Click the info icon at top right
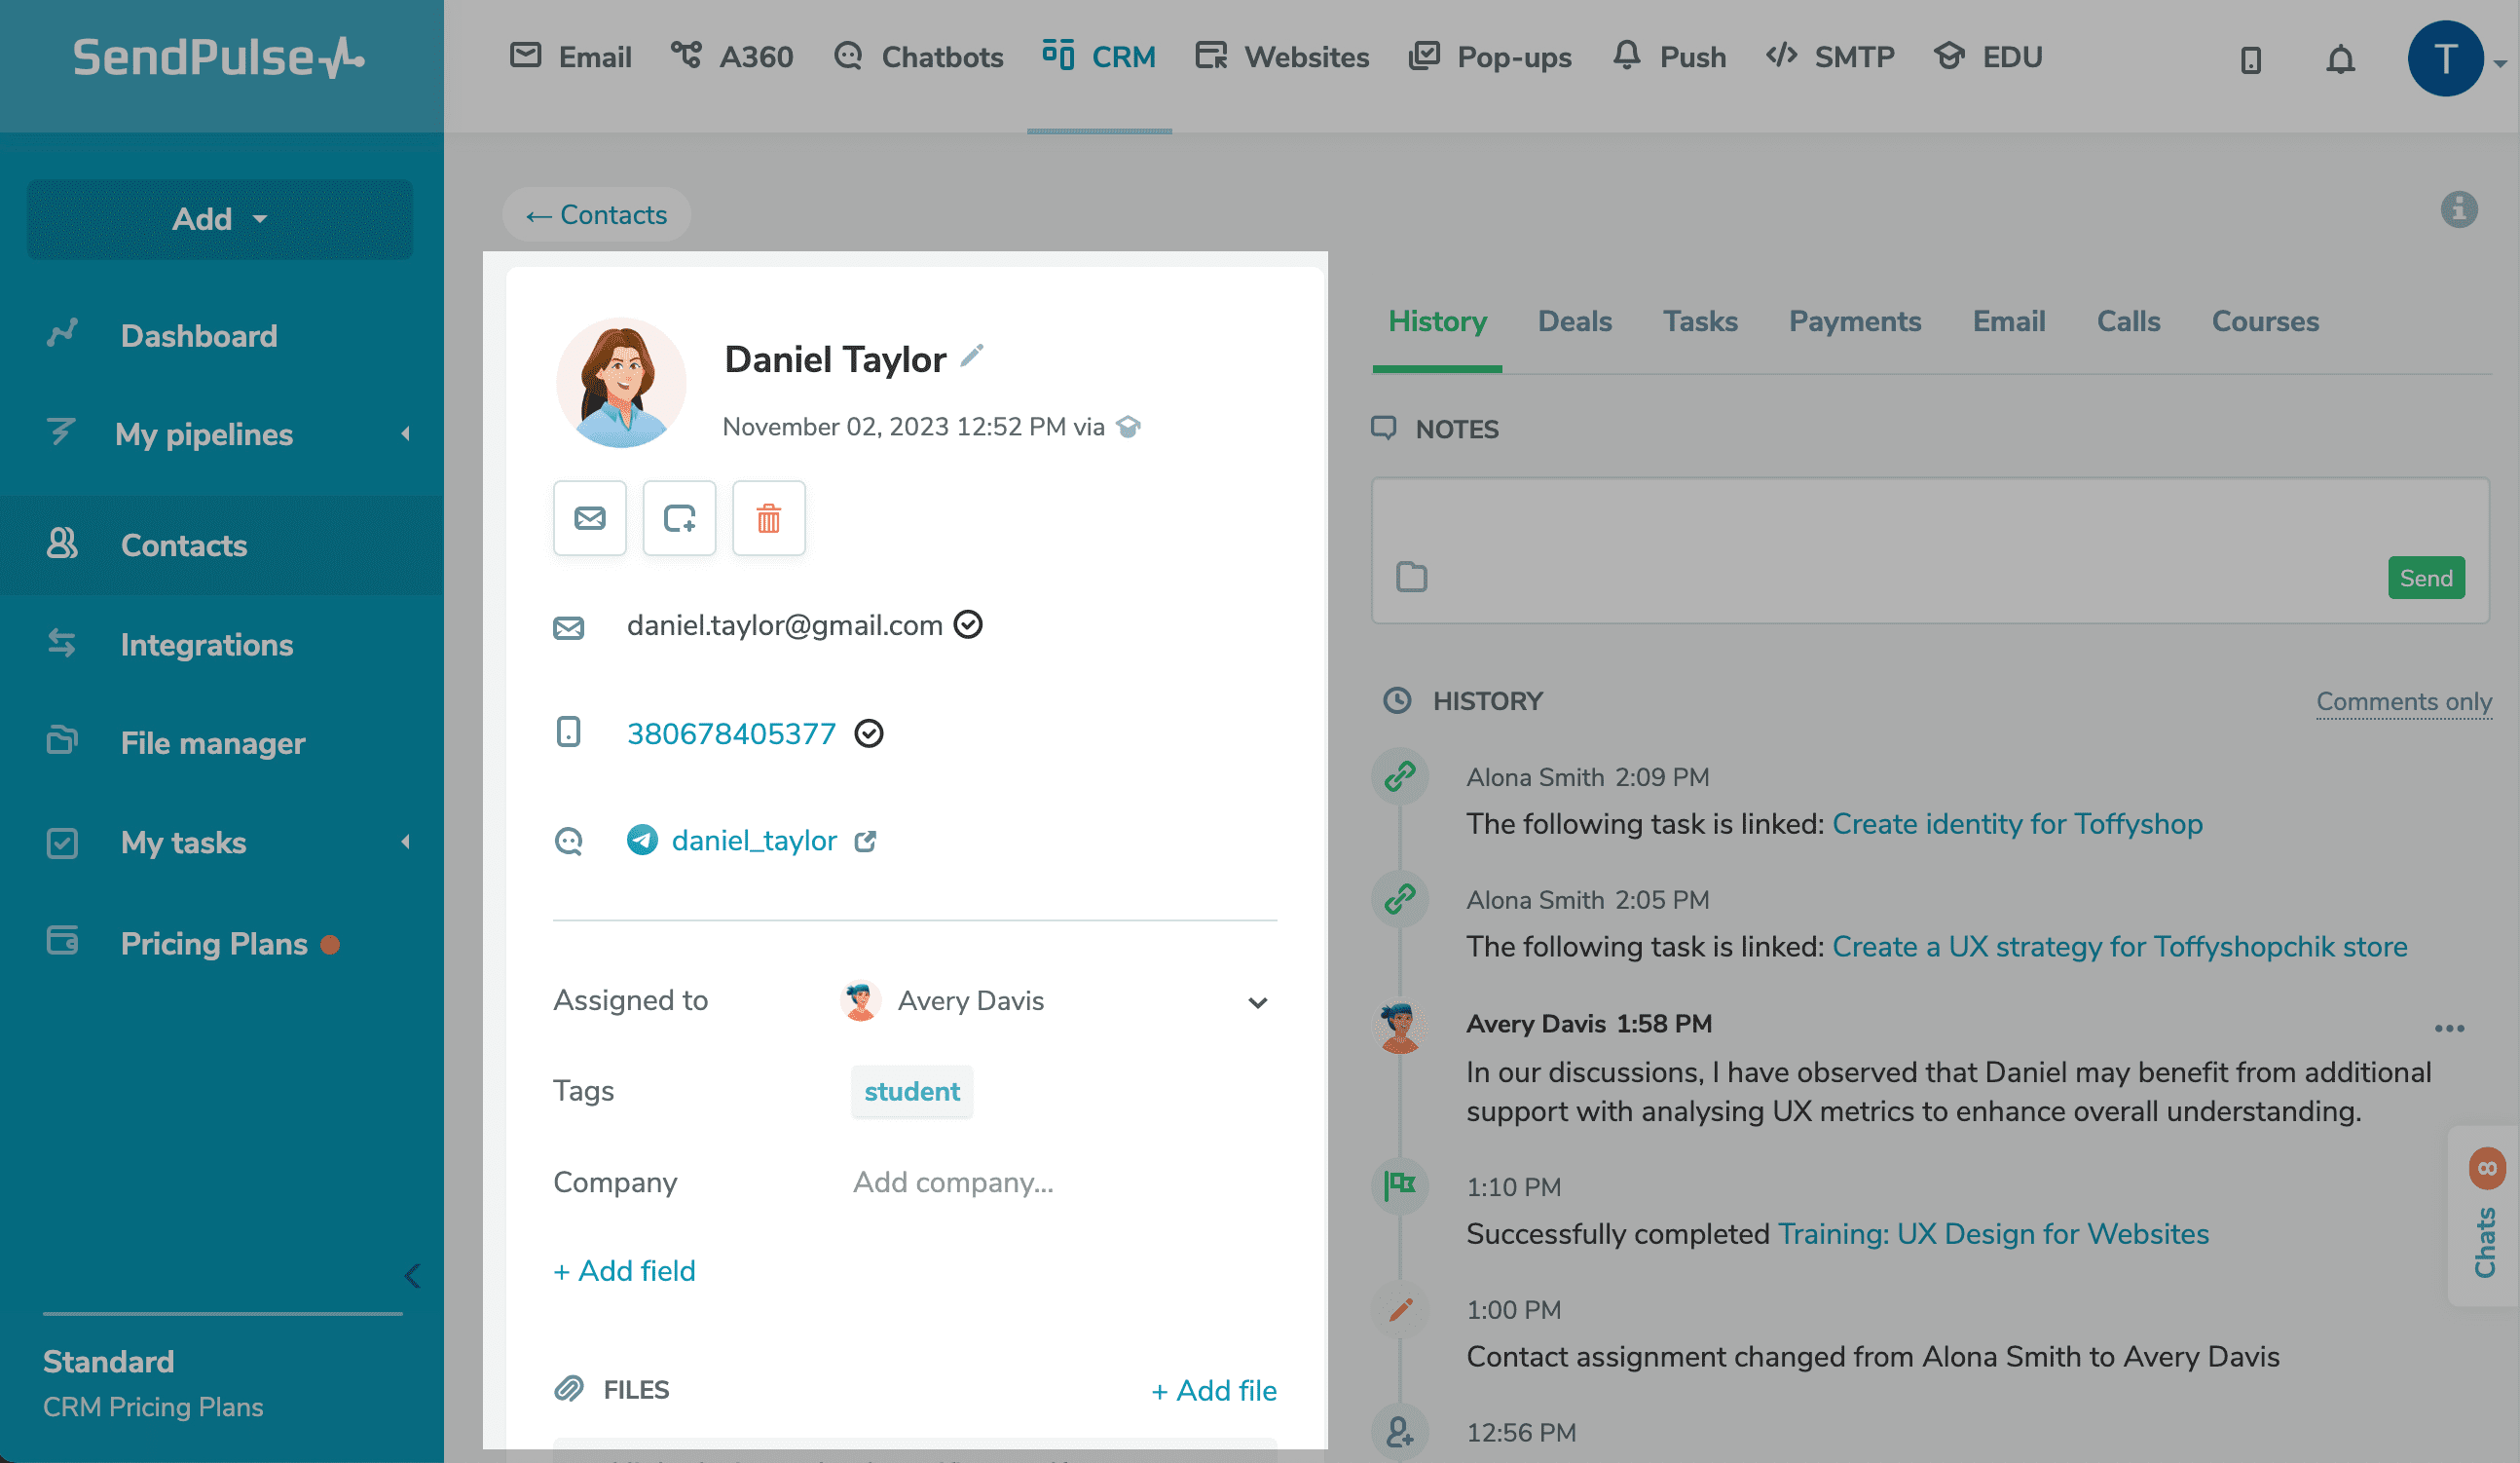 point(2458,209)
